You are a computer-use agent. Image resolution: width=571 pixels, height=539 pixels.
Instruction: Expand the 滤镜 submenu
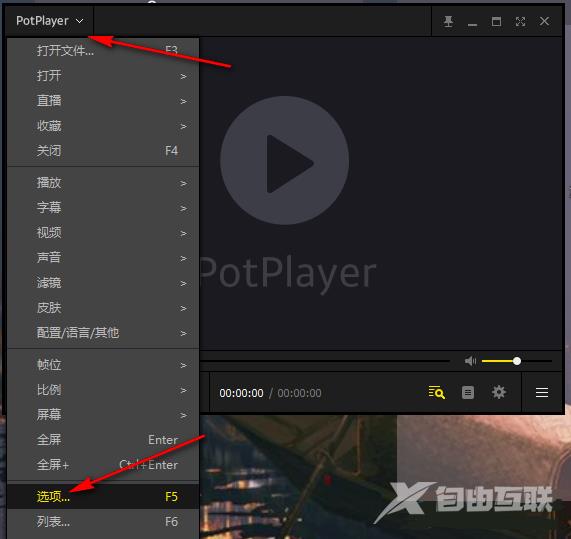click(103, 283)
